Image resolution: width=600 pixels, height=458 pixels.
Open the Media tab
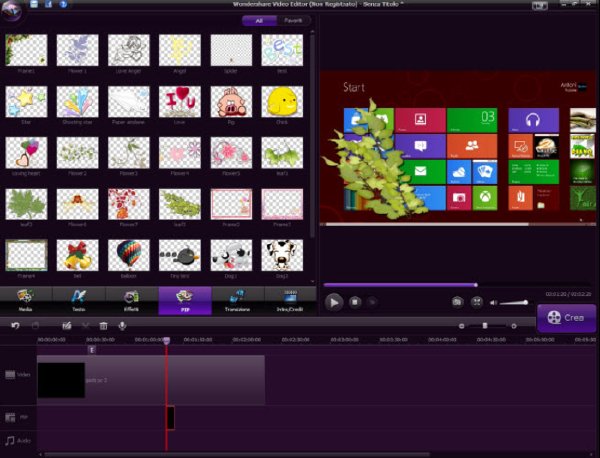26,301
